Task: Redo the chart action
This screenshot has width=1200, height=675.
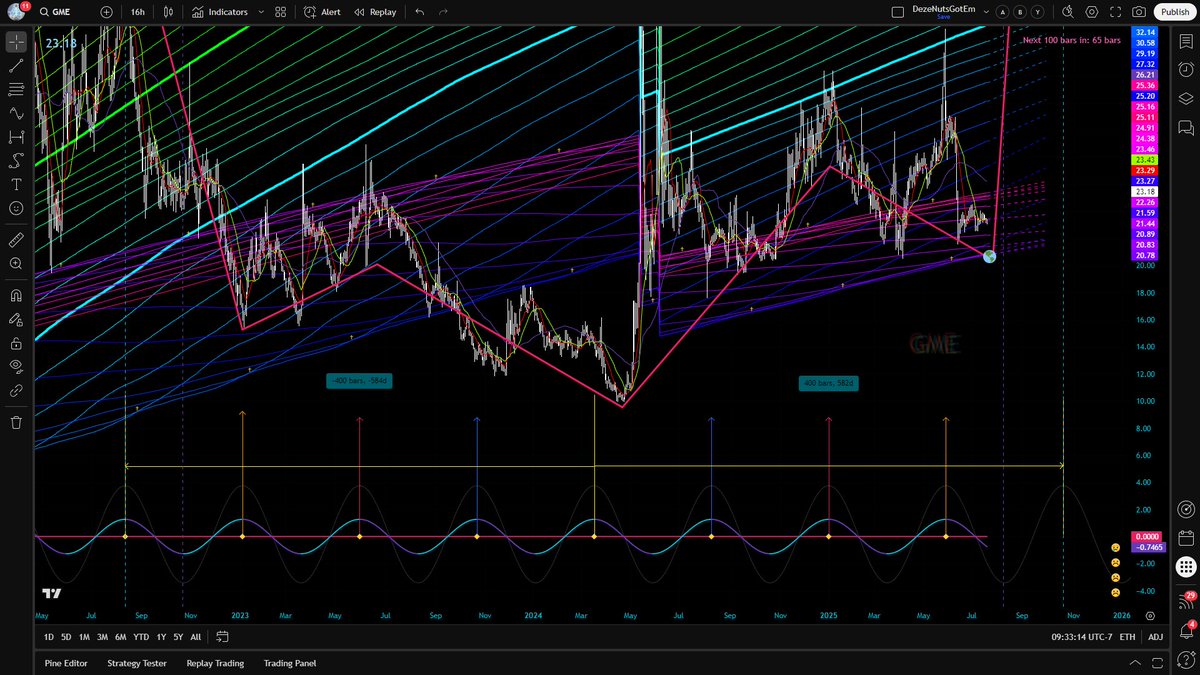Action: (x=443, y=12)
